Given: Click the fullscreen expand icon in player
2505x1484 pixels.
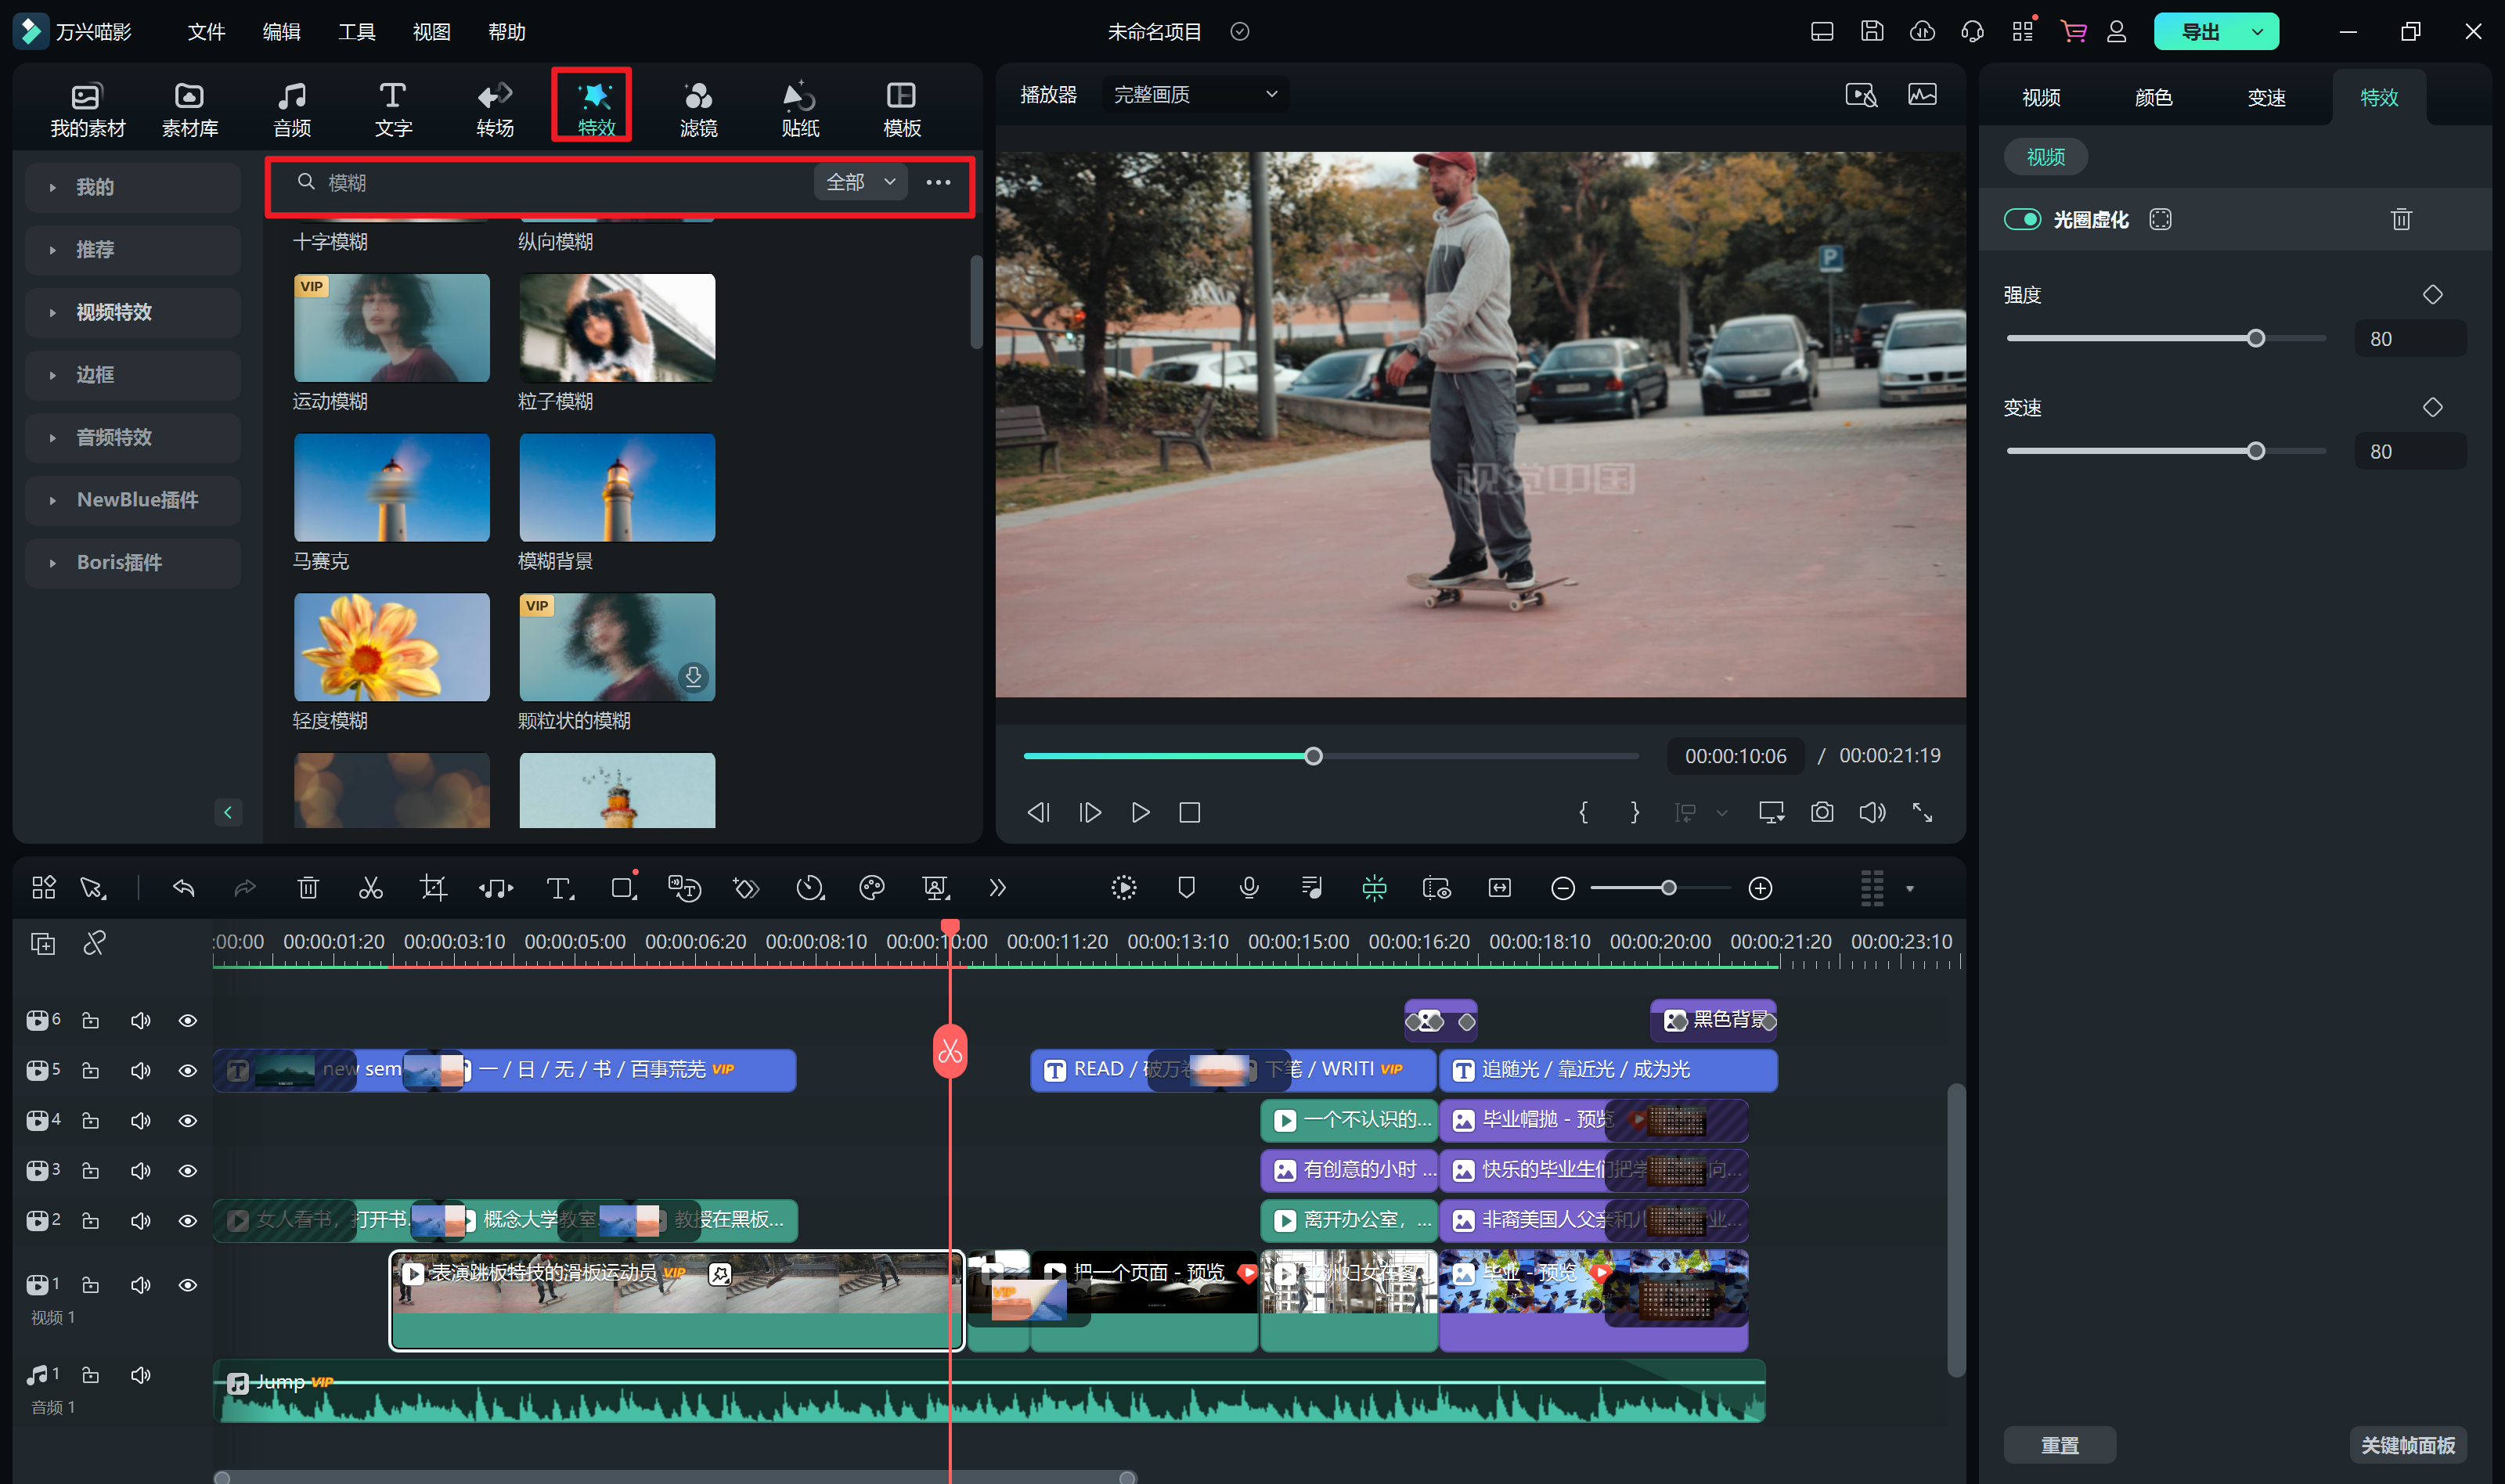Looking at the screenshot, I should 1922,812.
